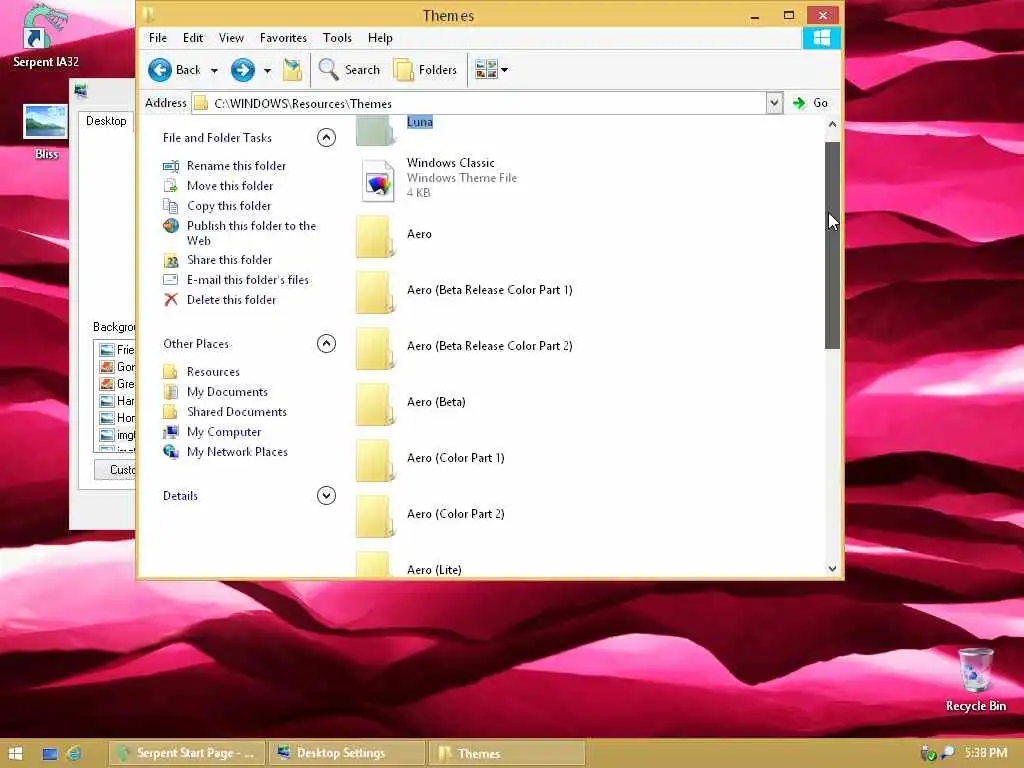
Task: Select the Aero (Beta) folder icon
Action: [376, 404]
